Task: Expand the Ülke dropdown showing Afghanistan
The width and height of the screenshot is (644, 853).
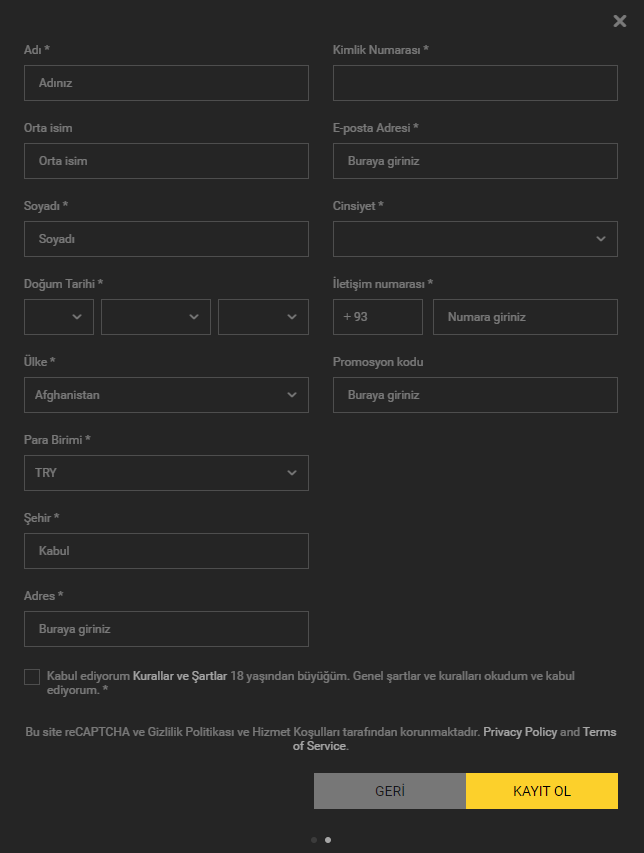Action: coord(166,395)
